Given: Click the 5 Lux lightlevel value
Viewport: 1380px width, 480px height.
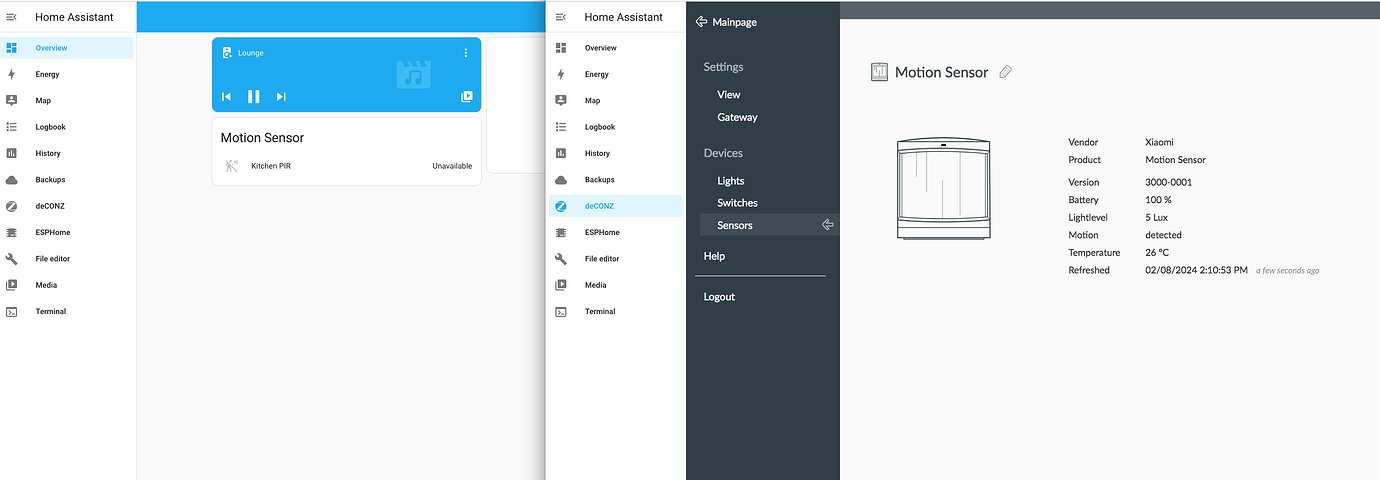Looking at the screenshot, I should 1156,217.
